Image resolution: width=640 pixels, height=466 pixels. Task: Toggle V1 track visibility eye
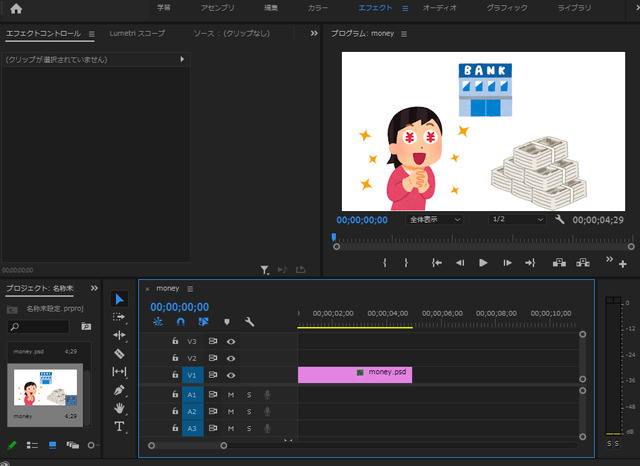(x=231, y=375)
